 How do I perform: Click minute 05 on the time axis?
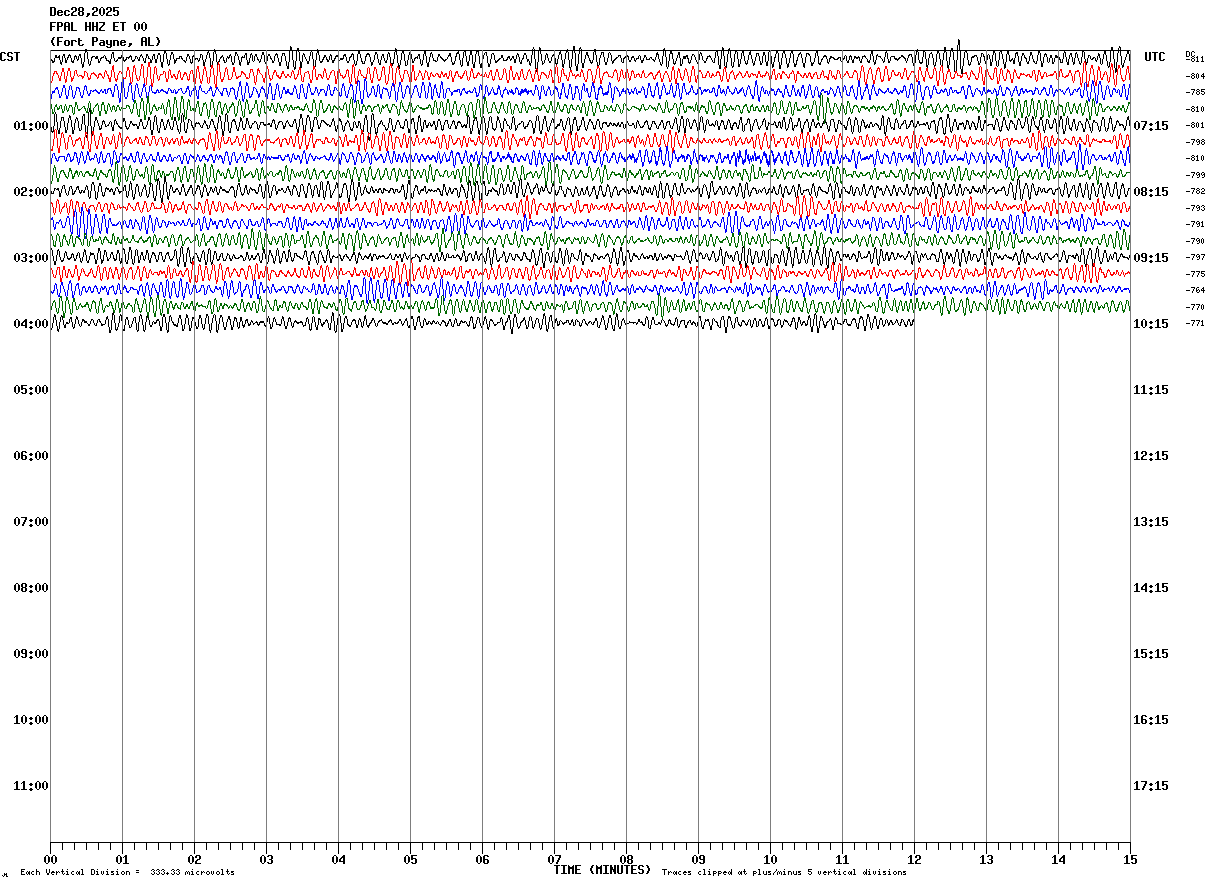pyautogui.click(x=410, y=859)
